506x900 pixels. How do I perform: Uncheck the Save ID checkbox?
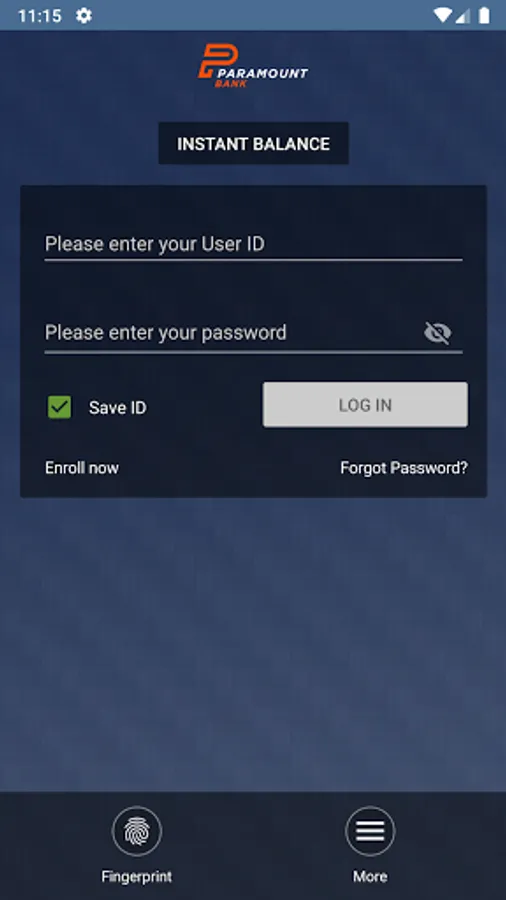click(x=60, y=407)
